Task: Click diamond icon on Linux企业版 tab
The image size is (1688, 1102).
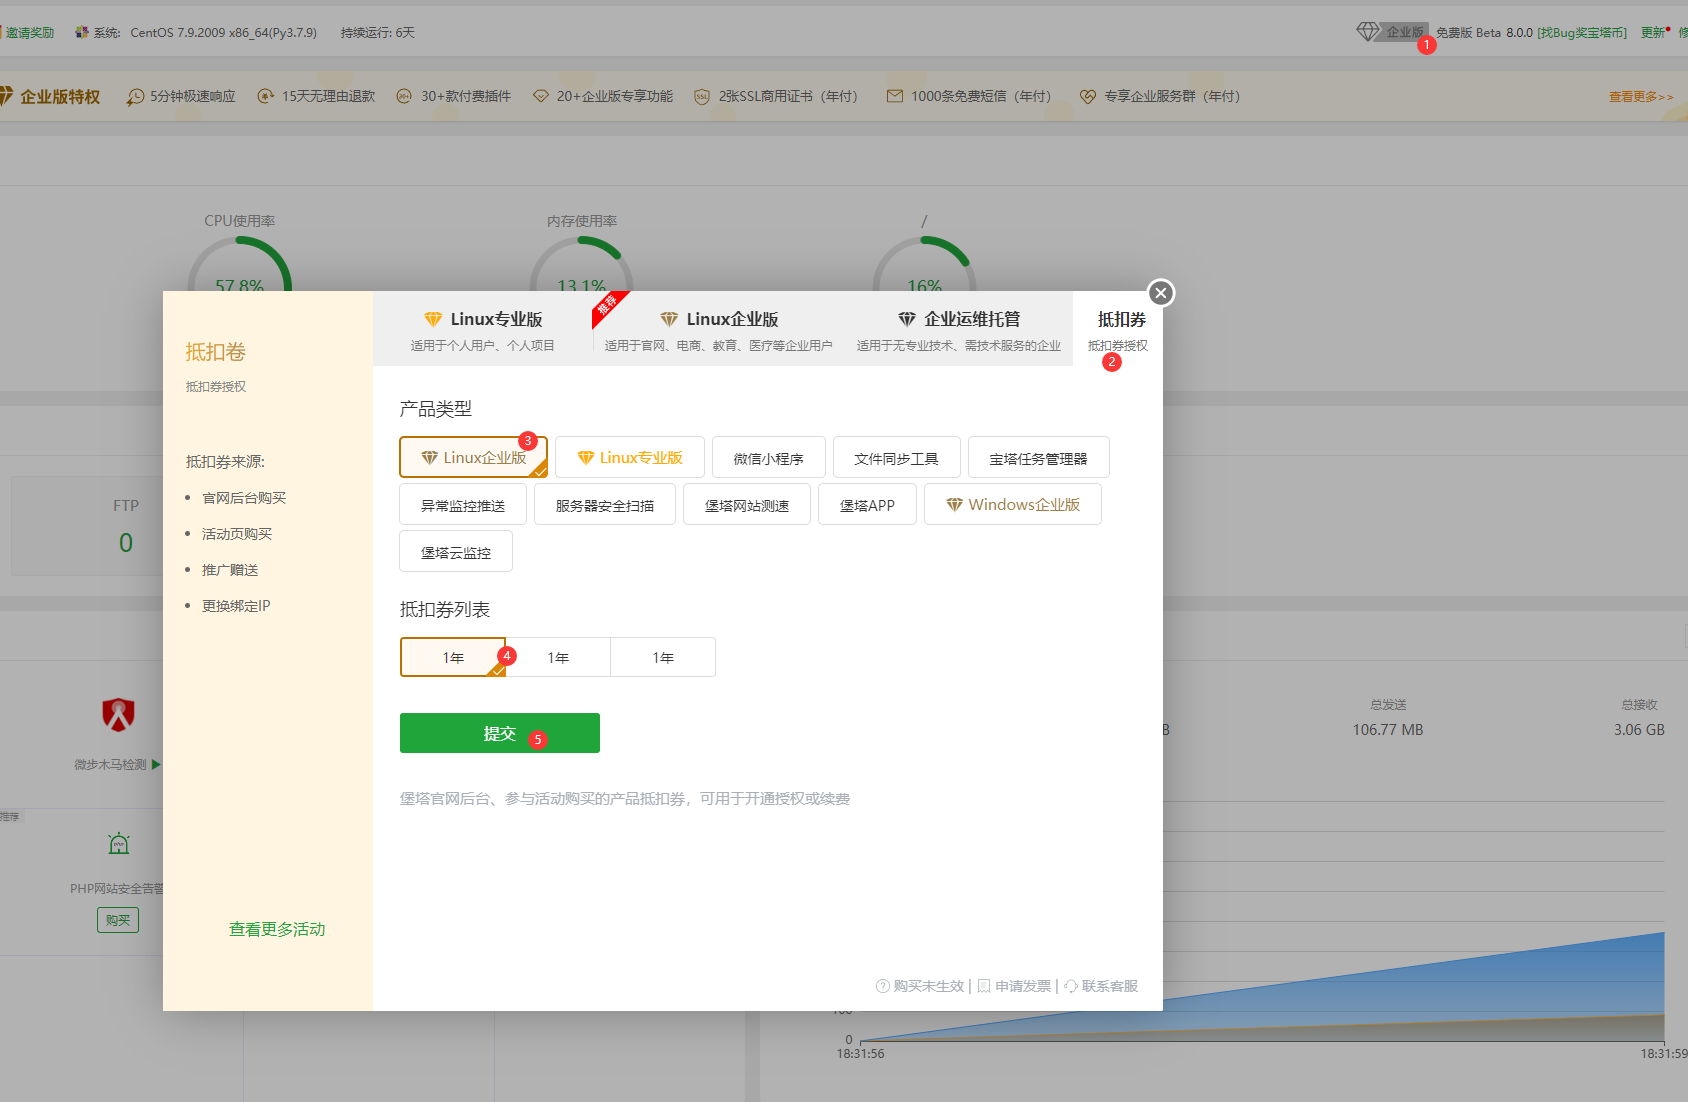Action: coord(669,319)
